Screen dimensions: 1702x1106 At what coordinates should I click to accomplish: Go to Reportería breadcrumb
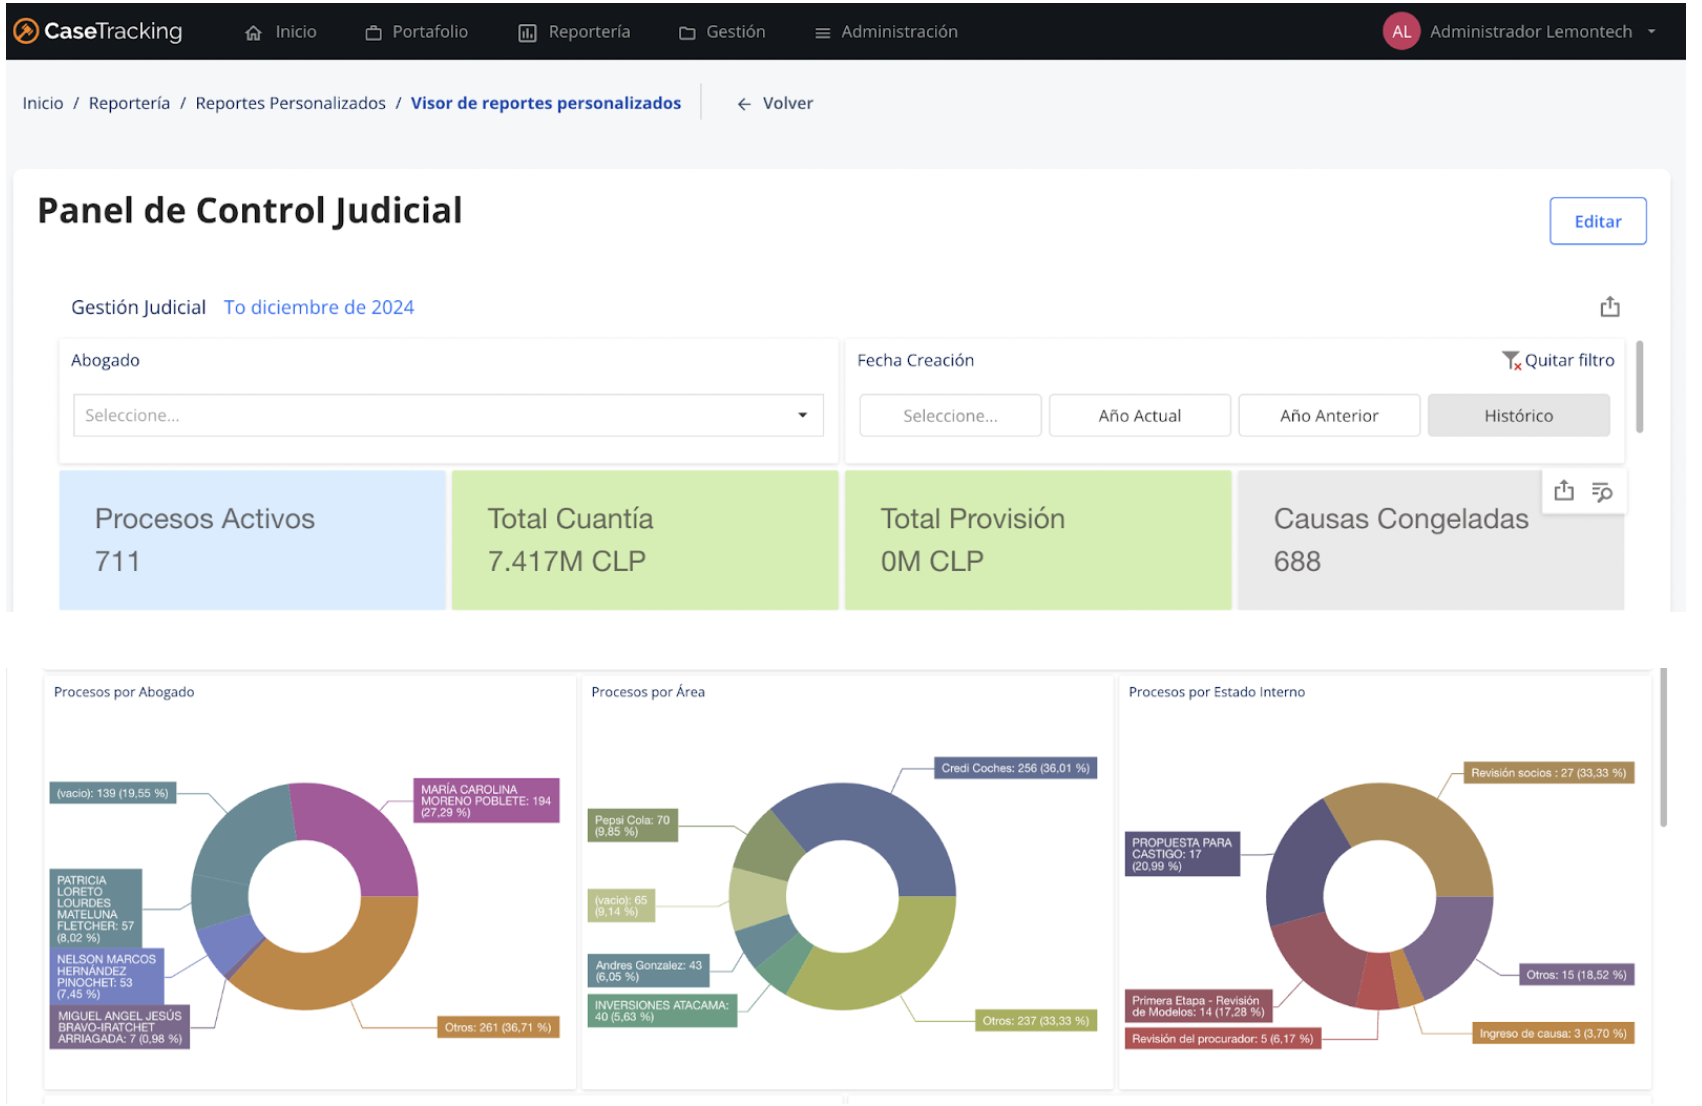129,103
